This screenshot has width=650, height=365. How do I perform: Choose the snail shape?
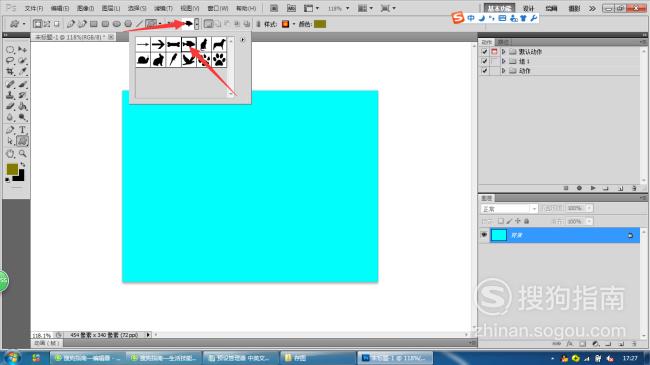click(143, 60)
